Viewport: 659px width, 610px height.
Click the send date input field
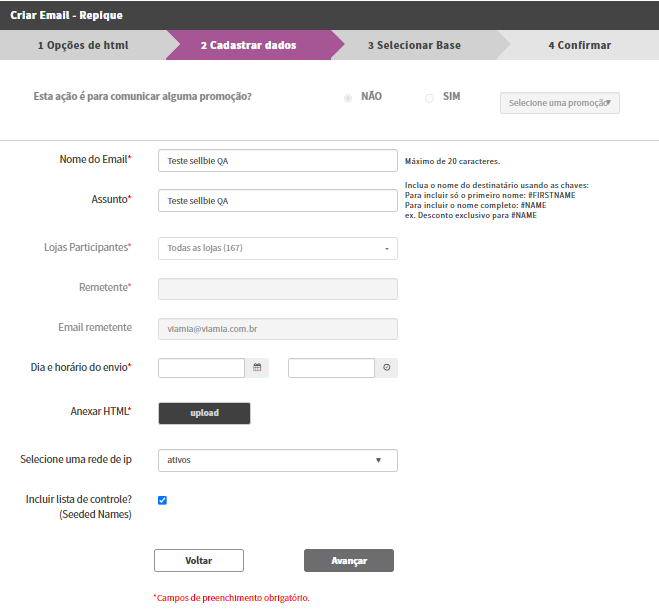[201, 368]
